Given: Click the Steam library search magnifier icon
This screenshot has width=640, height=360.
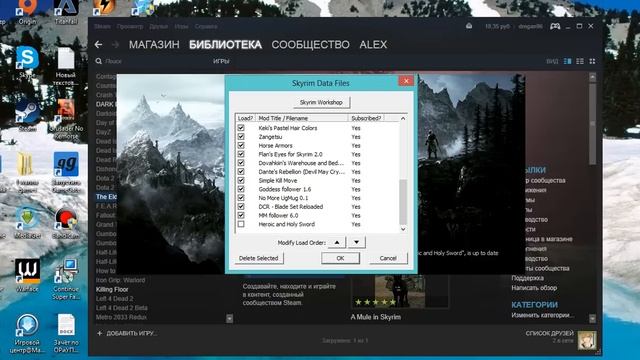Looking at the screenshot, I should coord(99,61).
